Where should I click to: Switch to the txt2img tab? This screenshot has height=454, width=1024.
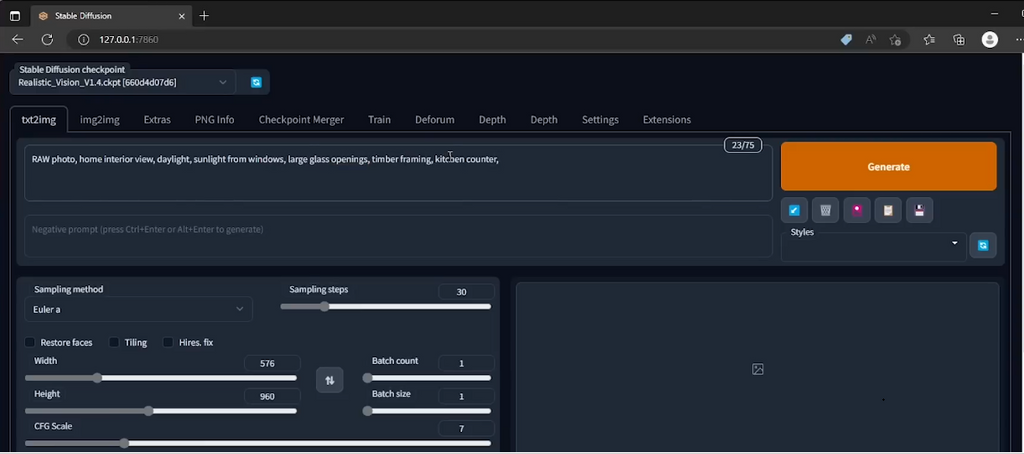(x=39, y=120)
